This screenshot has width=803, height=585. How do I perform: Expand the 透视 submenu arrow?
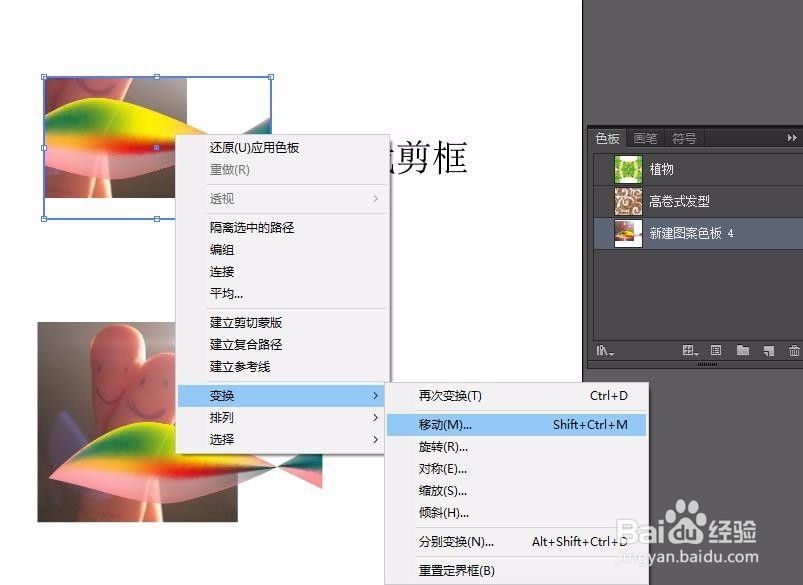375,199
